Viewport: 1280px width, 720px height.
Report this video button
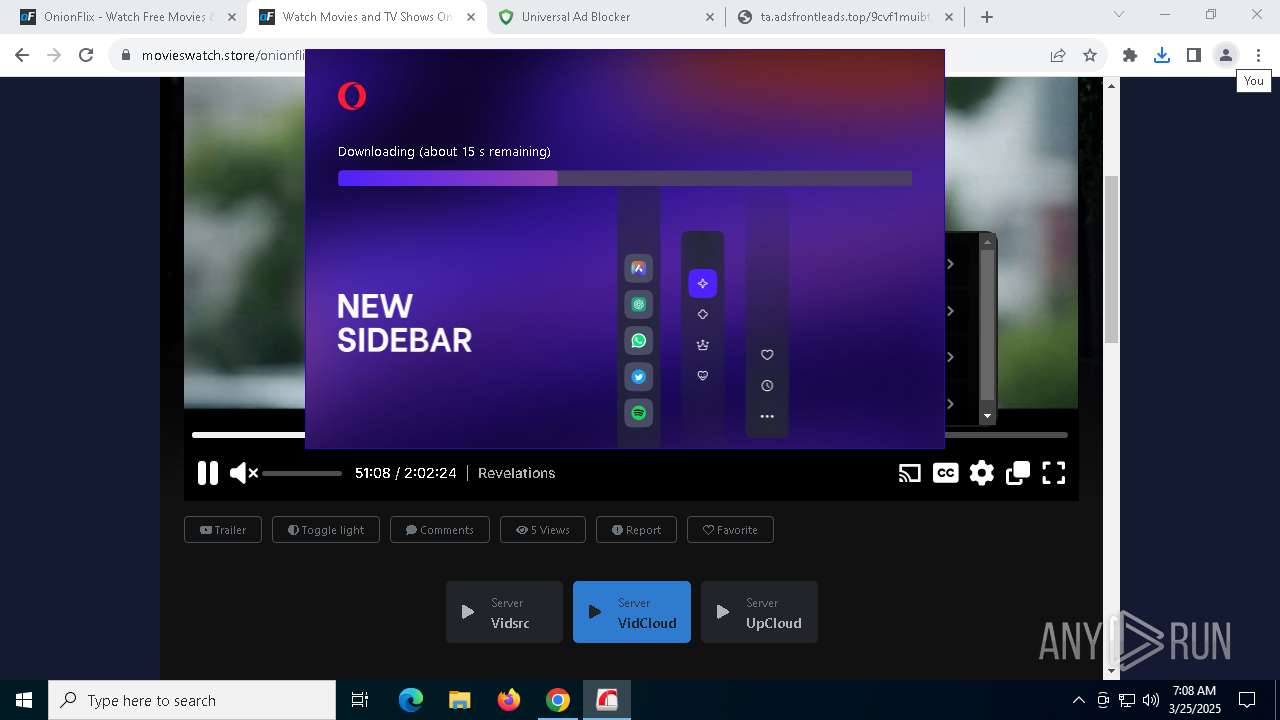point(636,530)
